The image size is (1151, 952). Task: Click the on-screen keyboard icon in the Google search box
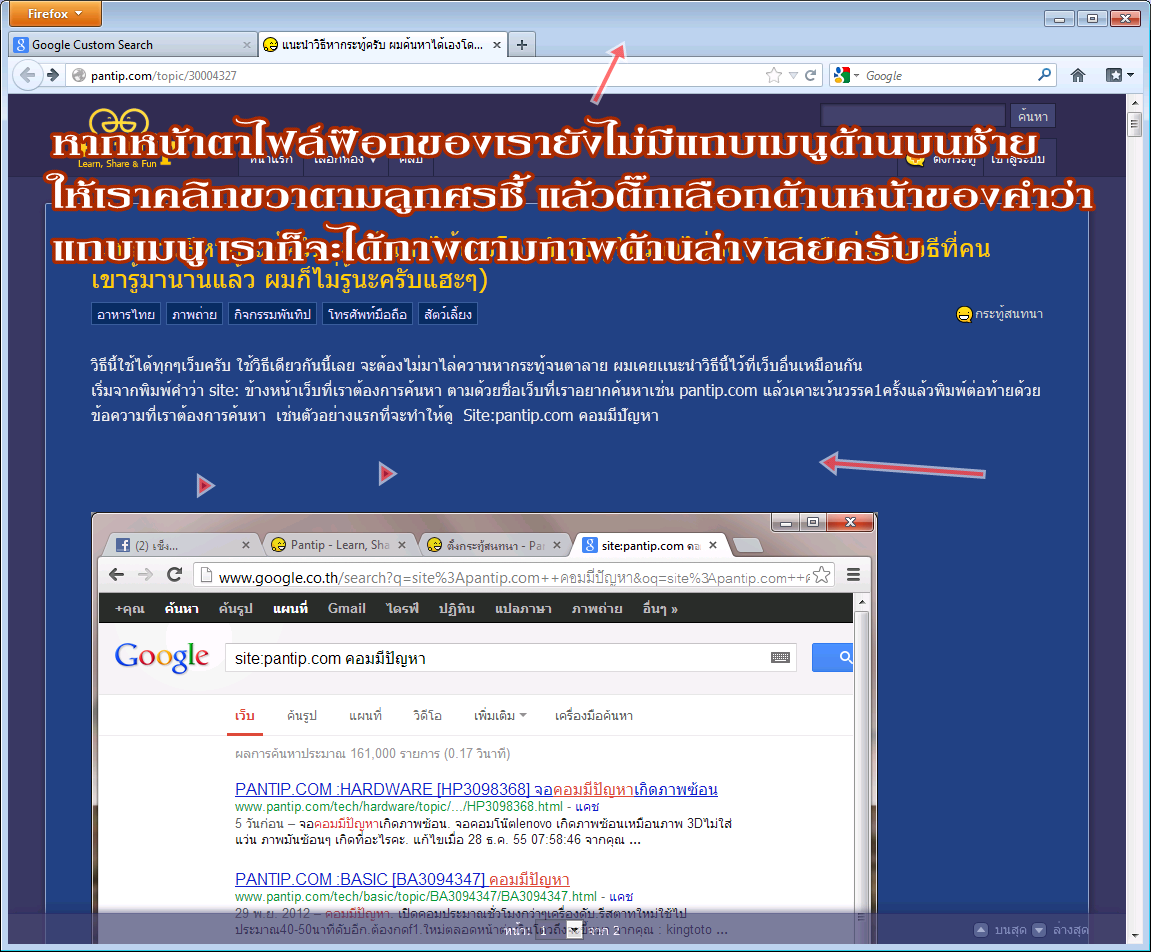pos(780,658)
